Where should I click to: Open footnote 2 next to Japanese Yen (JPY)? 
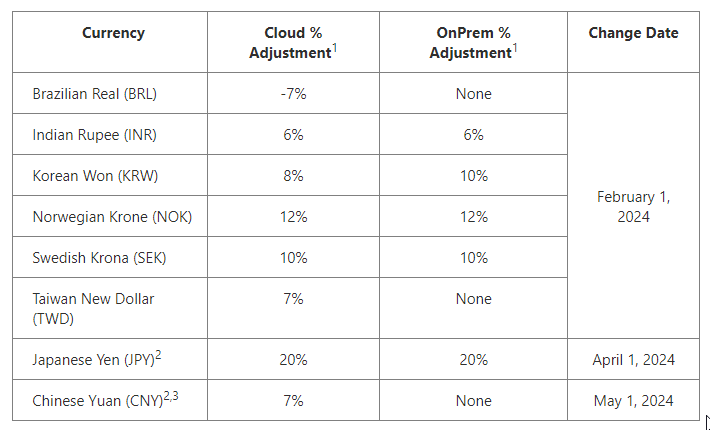pos(159,354)
